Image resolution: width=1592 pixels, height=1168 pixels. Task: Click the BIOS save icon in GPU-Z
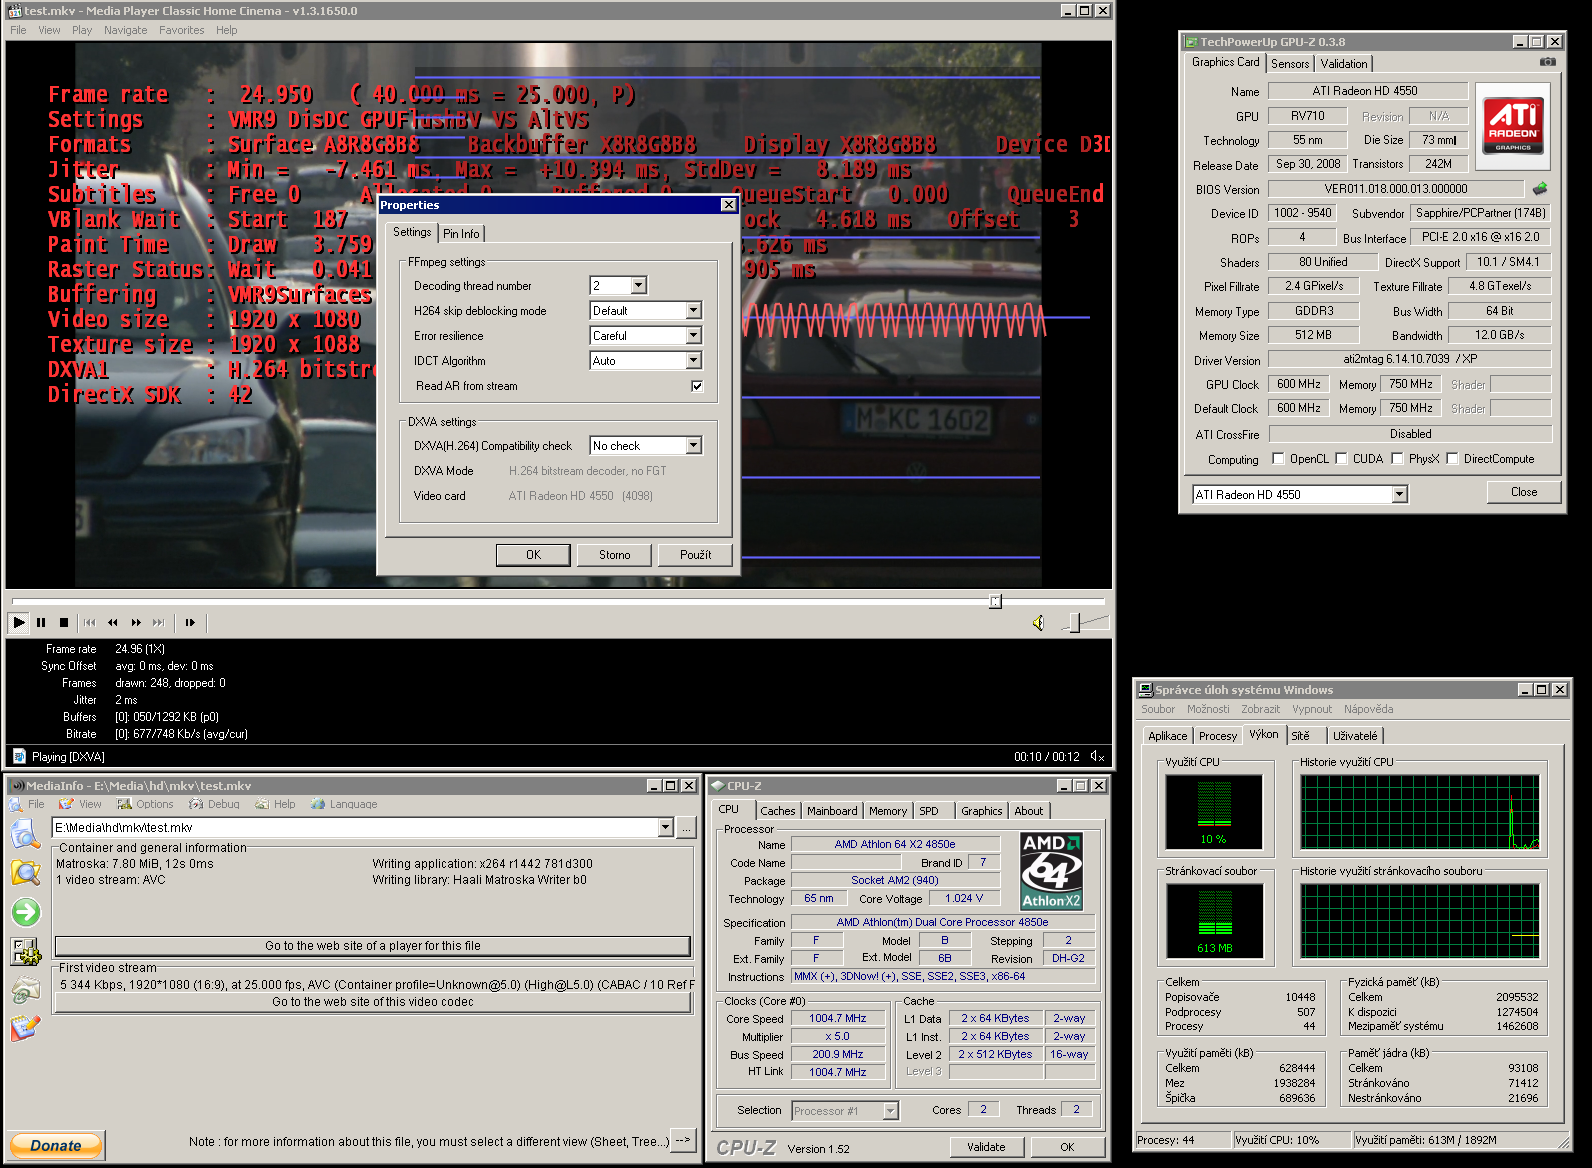point(1540,188)
